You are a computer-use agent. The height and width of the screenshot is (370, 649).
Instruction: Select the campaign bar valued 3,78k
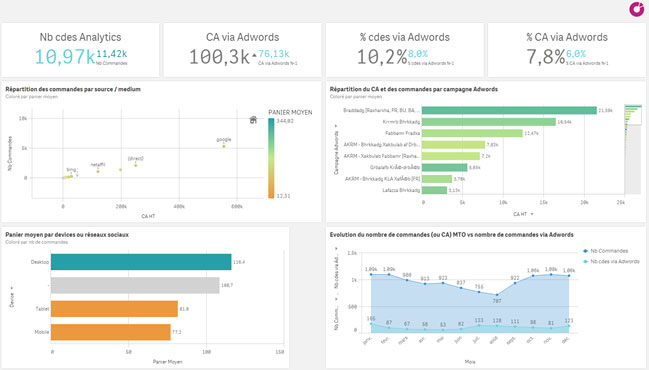tap(437, 179)
